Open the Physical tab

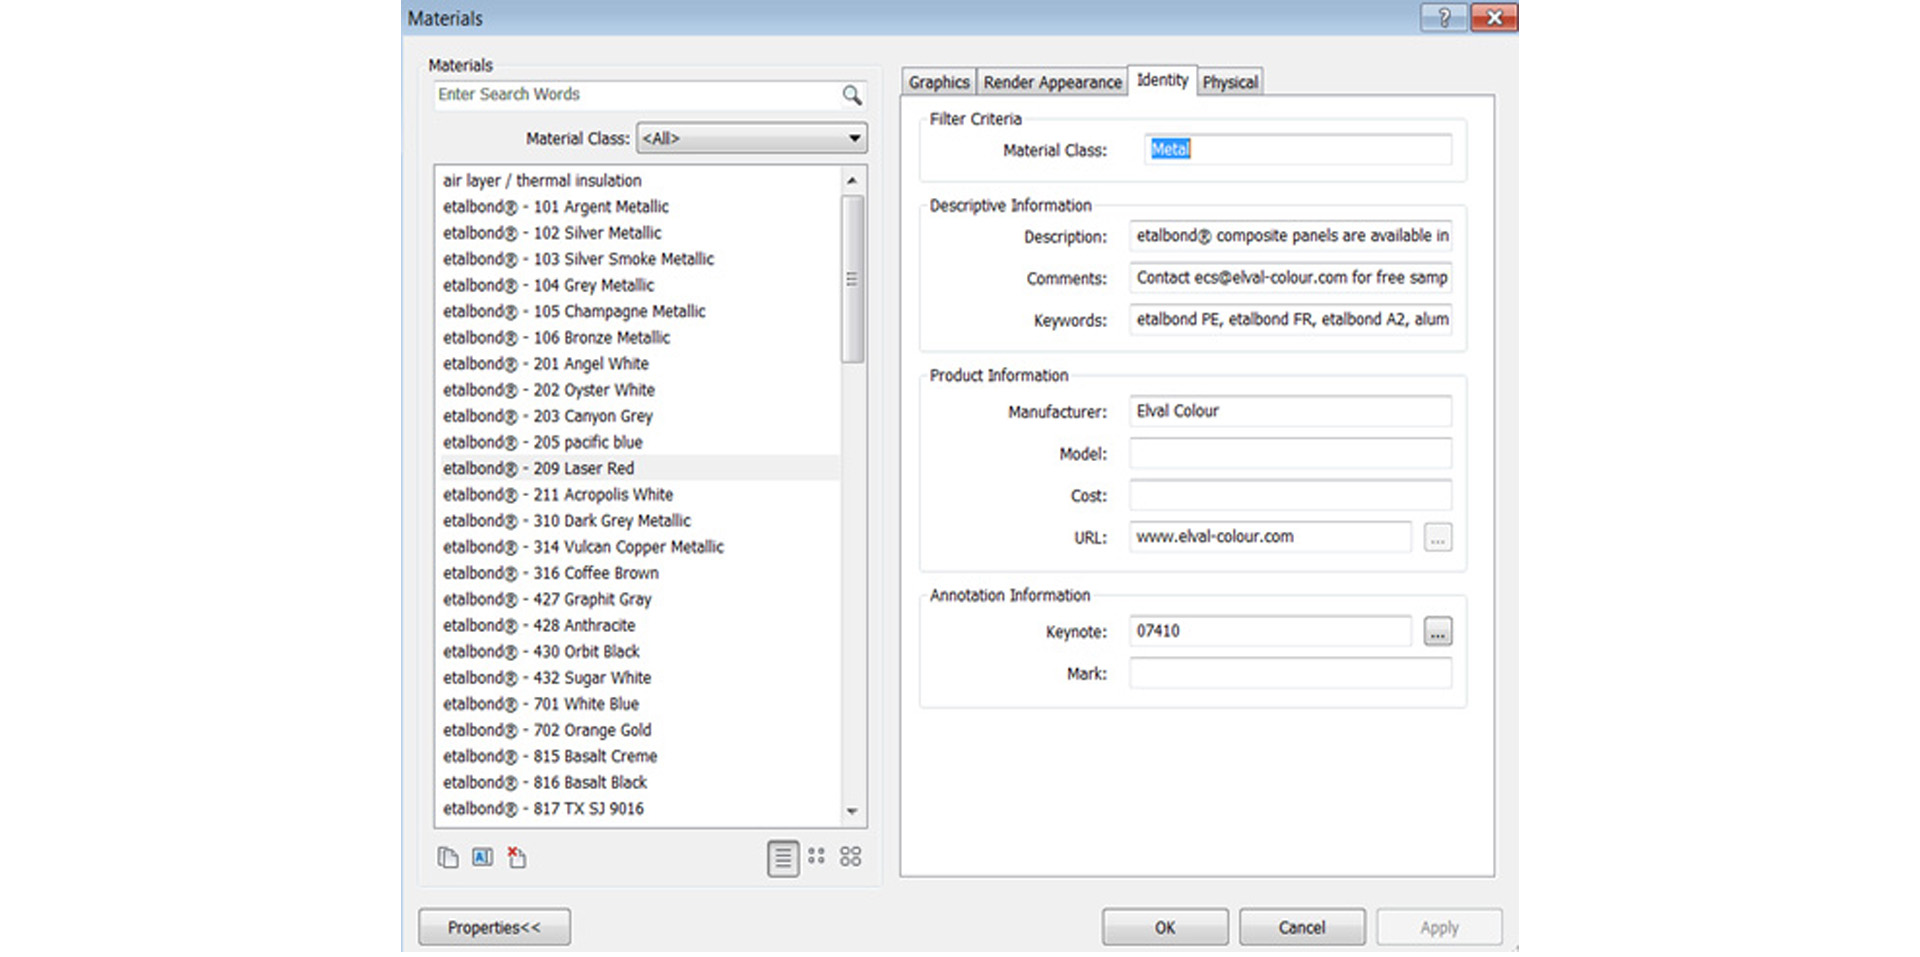tap(1230, 82)
